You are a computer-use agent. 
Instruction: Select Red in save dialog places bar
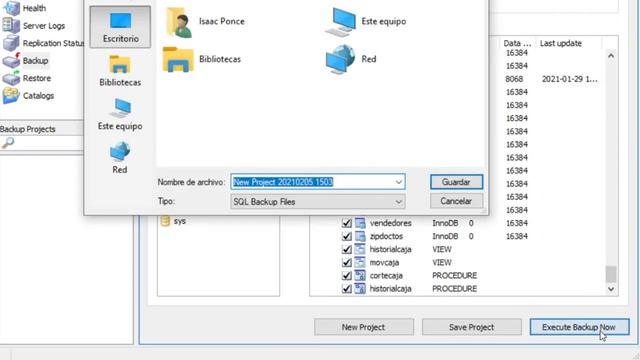(x=120, y=158)
